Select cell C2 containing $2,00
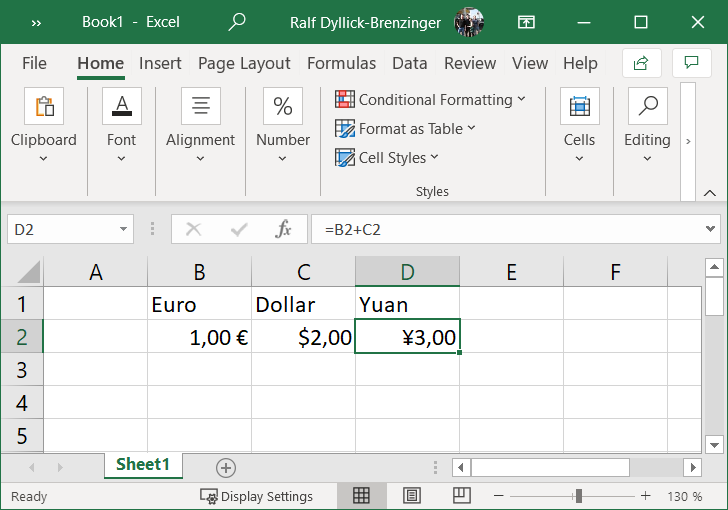The width and height of the screenshot is (728, 510). coord(303,337)
